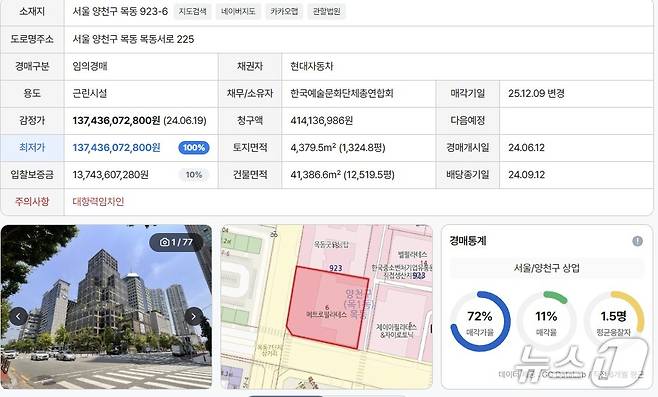
Task: Open 네이버지도 map link
Action: 238,11
